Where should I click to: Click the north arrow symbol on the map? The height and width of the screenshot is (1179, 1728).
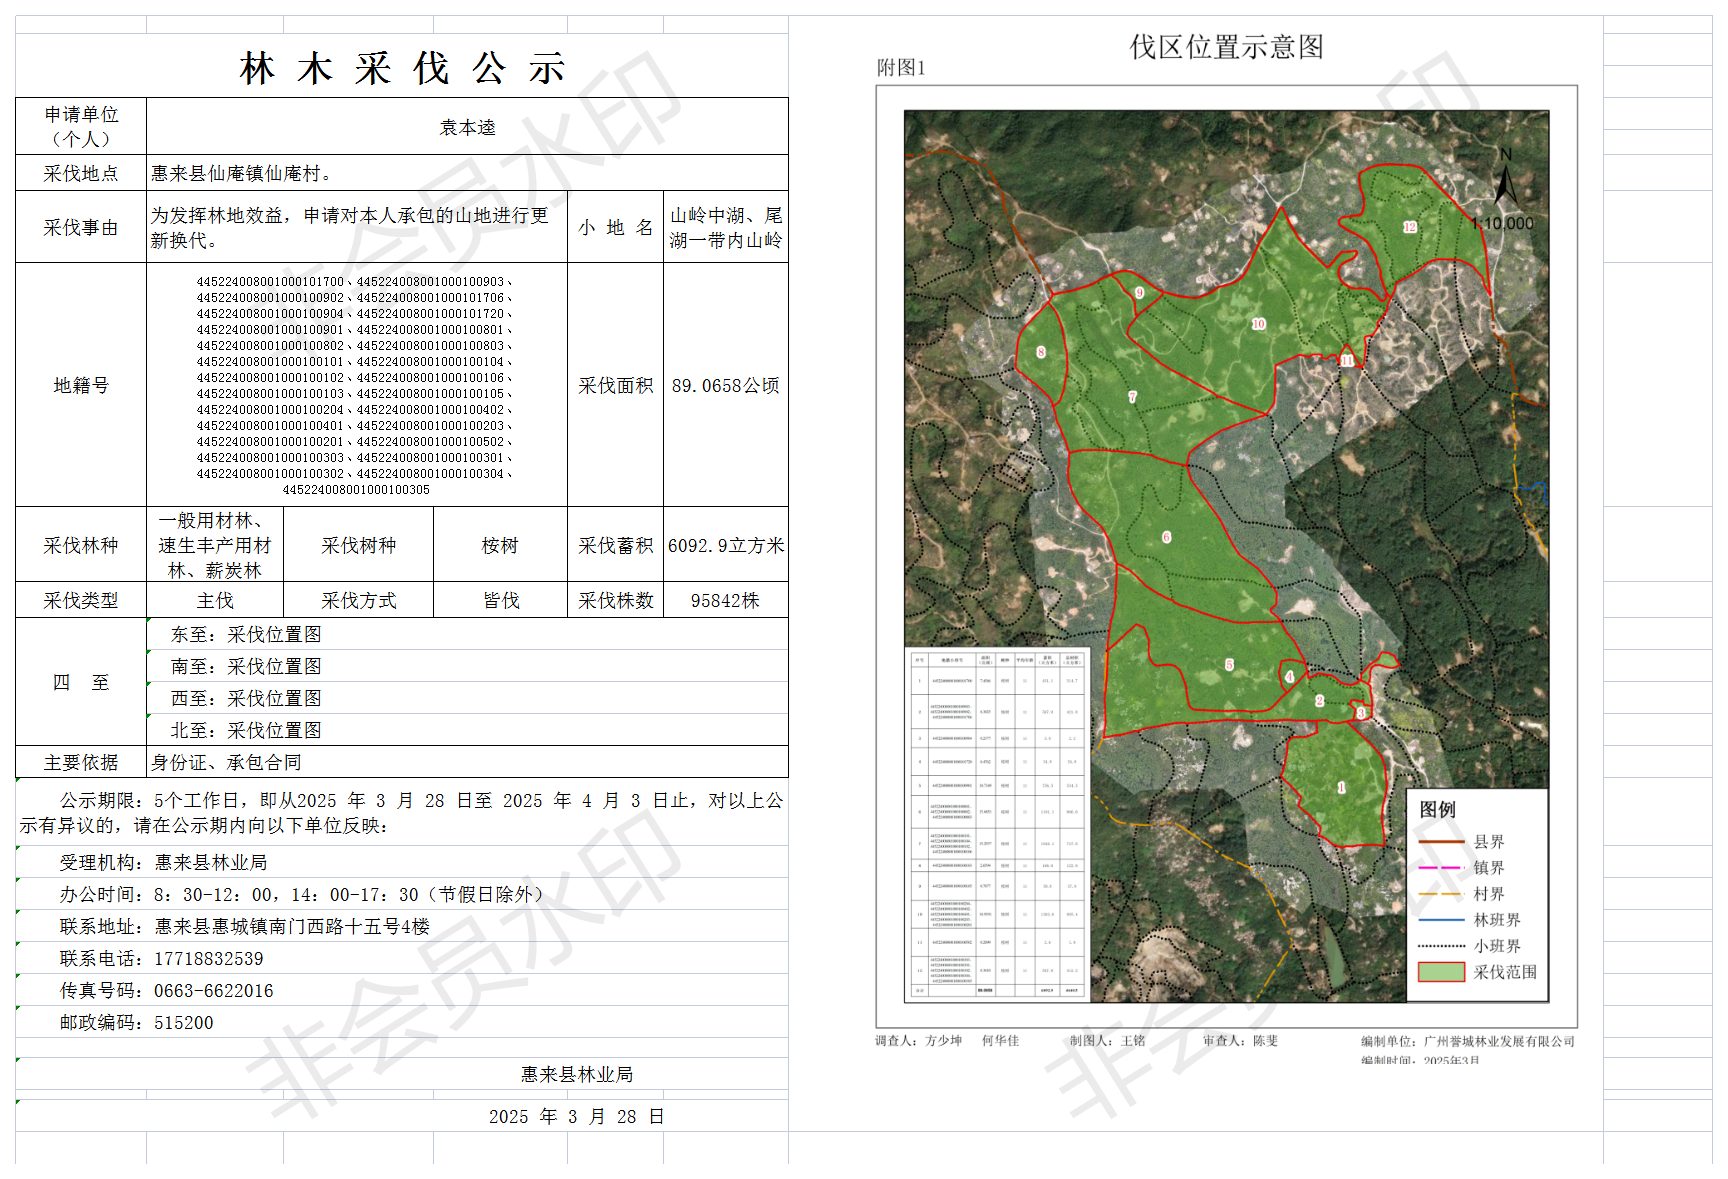(x=1505, y=178)
